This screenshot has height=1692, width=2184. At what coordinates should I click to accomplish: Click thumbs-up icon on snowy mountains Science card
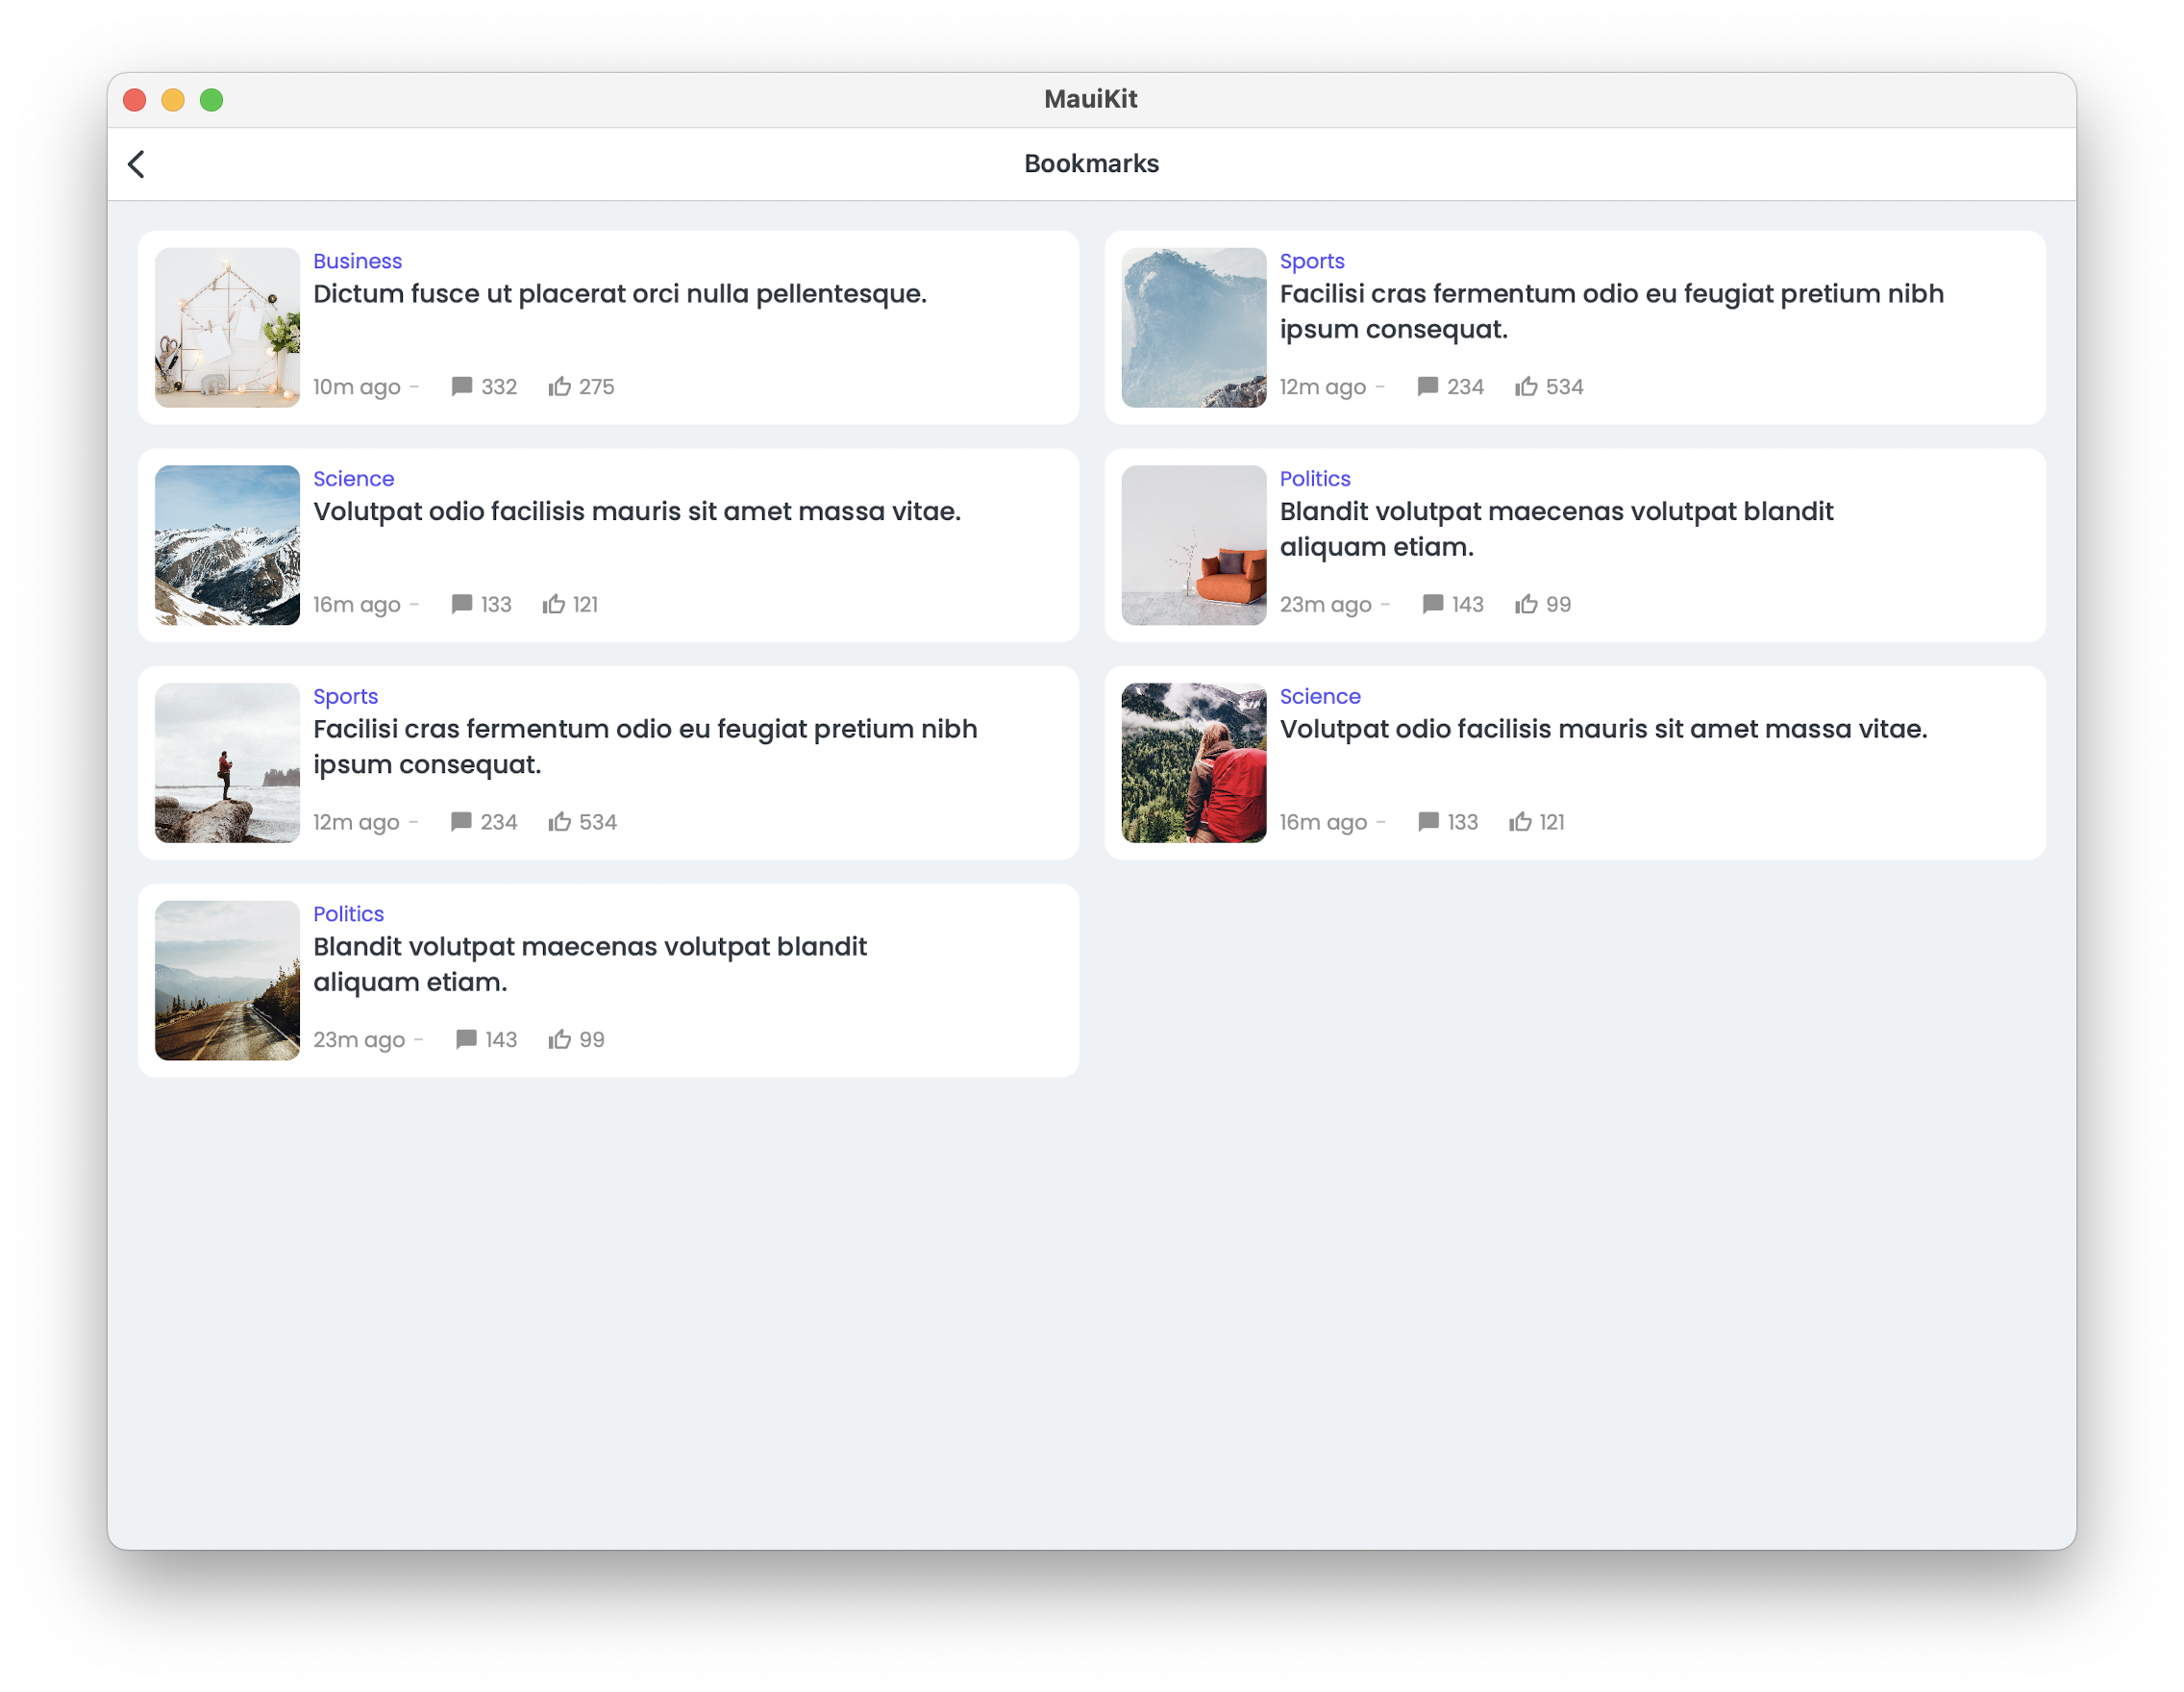(554, 604)
